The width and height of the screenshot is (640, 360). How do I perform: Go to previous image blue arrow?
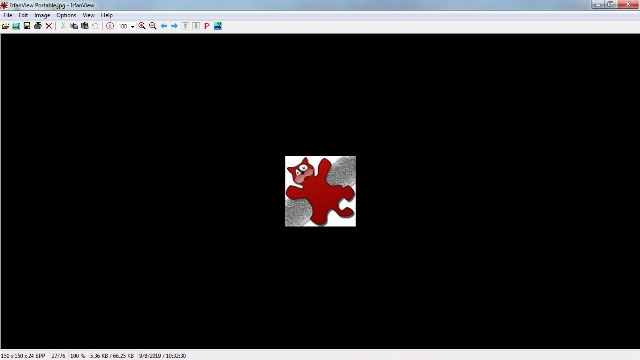(164, 26)
